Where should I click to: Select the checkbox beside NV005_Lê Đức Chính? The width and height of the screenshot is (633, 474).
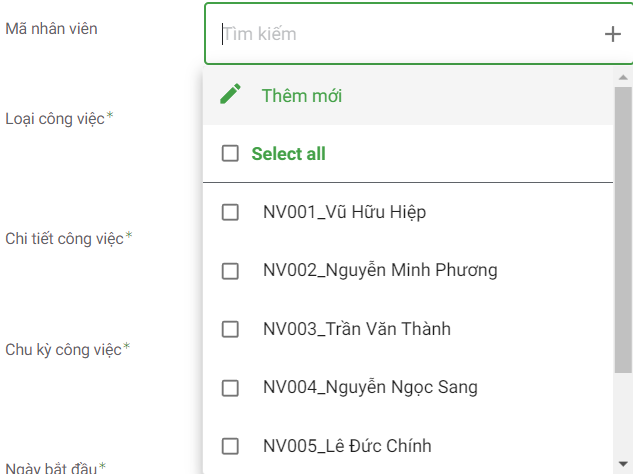click(x=230, y=446)
